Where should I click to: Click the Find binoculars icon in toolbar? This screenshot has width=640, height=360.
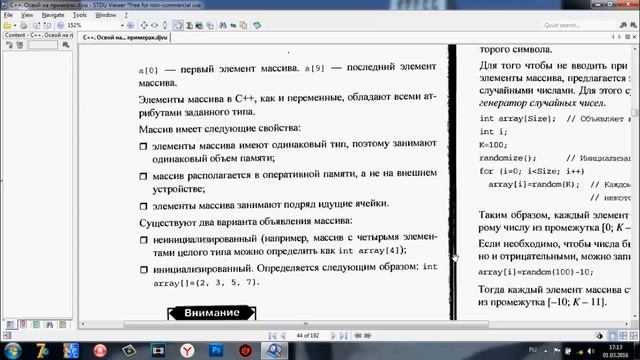[223, 25]
